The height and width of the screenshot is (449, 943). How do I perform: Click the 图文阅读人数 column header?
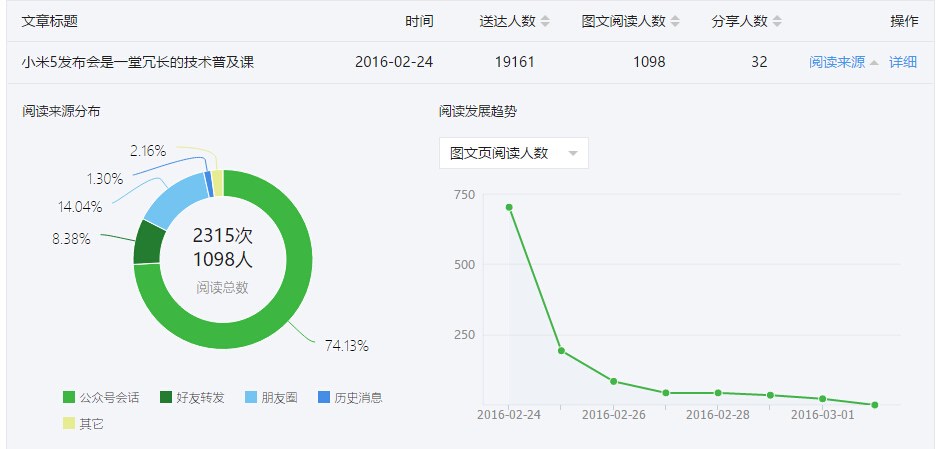click(624, 22)
